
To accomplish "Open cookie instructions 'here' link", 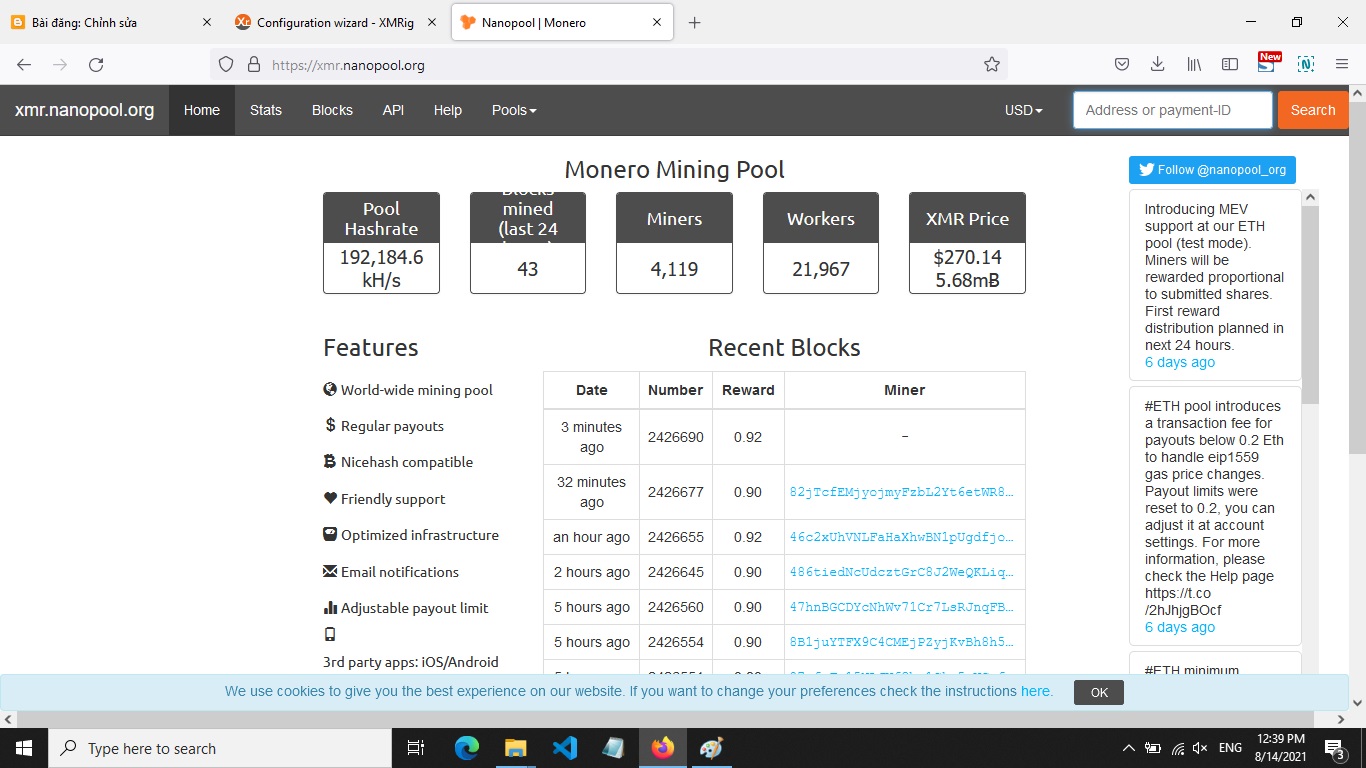I will point(1035,691).
